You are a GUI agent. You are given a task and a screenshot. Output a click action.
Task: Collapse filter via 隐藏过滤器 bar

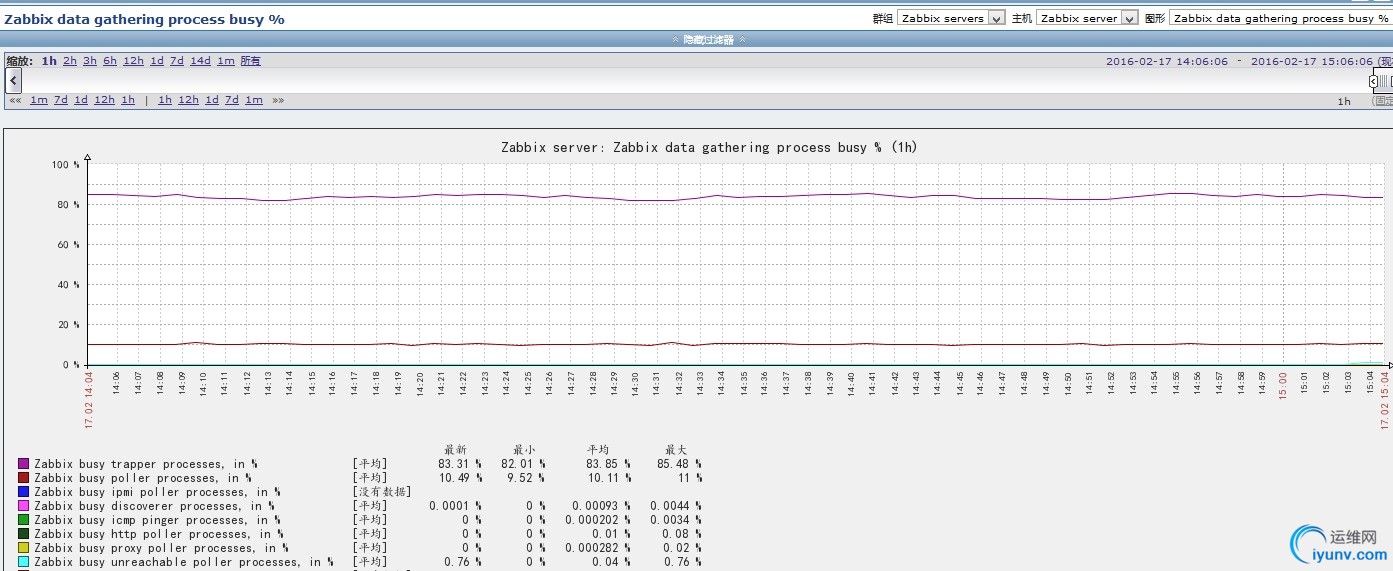(x=709, y=40)
